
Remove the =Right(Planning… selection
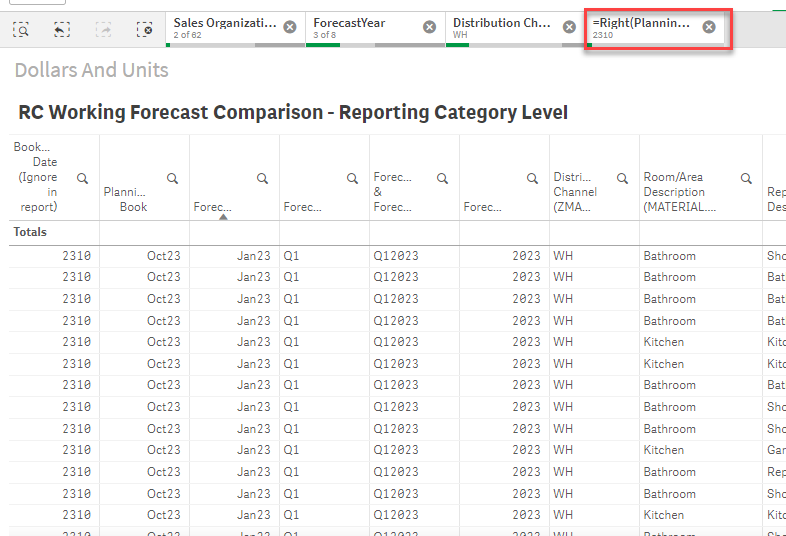point(709,27)
